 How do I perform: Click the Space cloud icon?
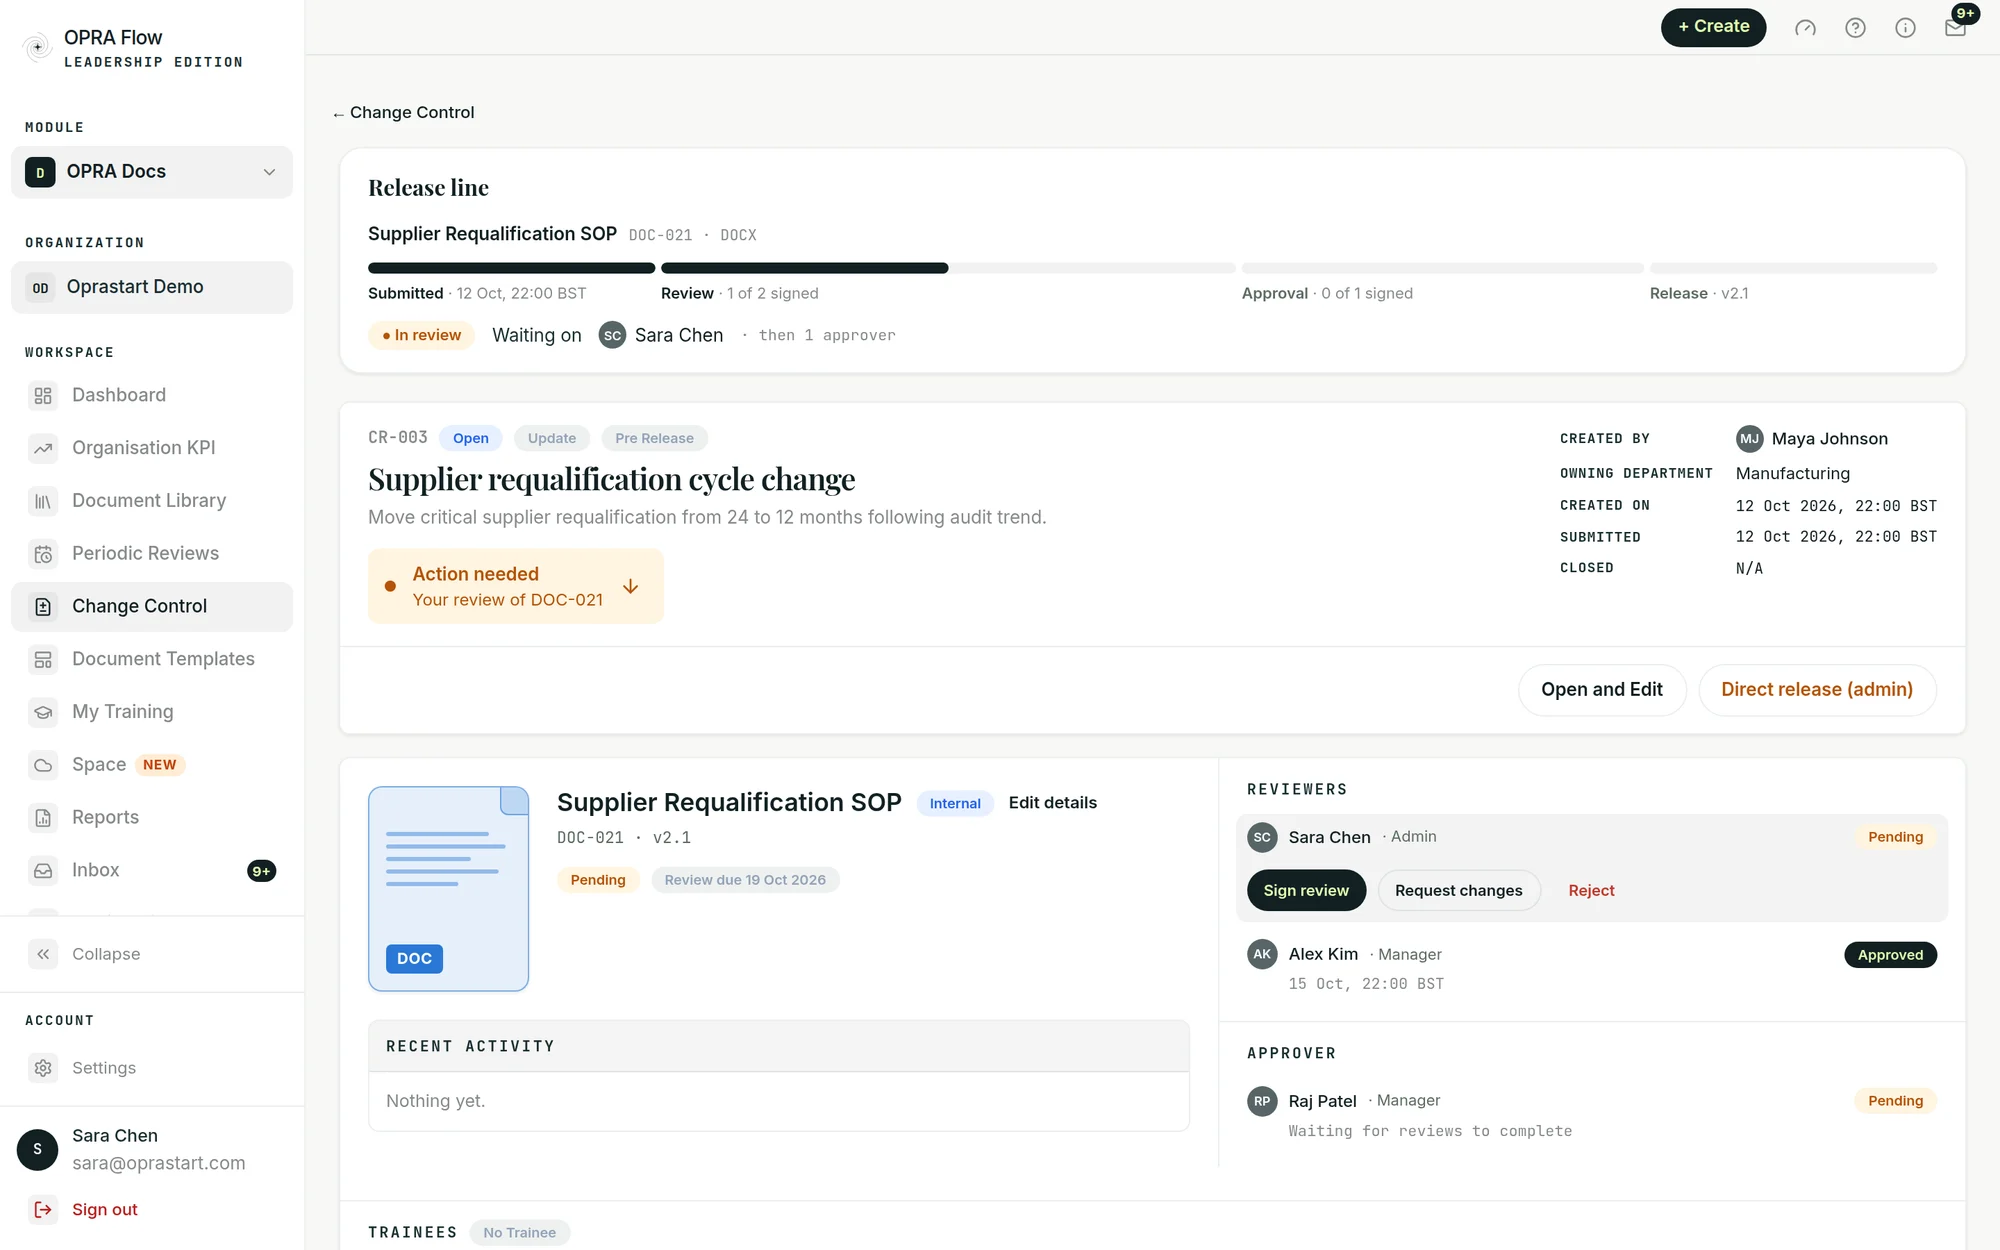(43, 766)
